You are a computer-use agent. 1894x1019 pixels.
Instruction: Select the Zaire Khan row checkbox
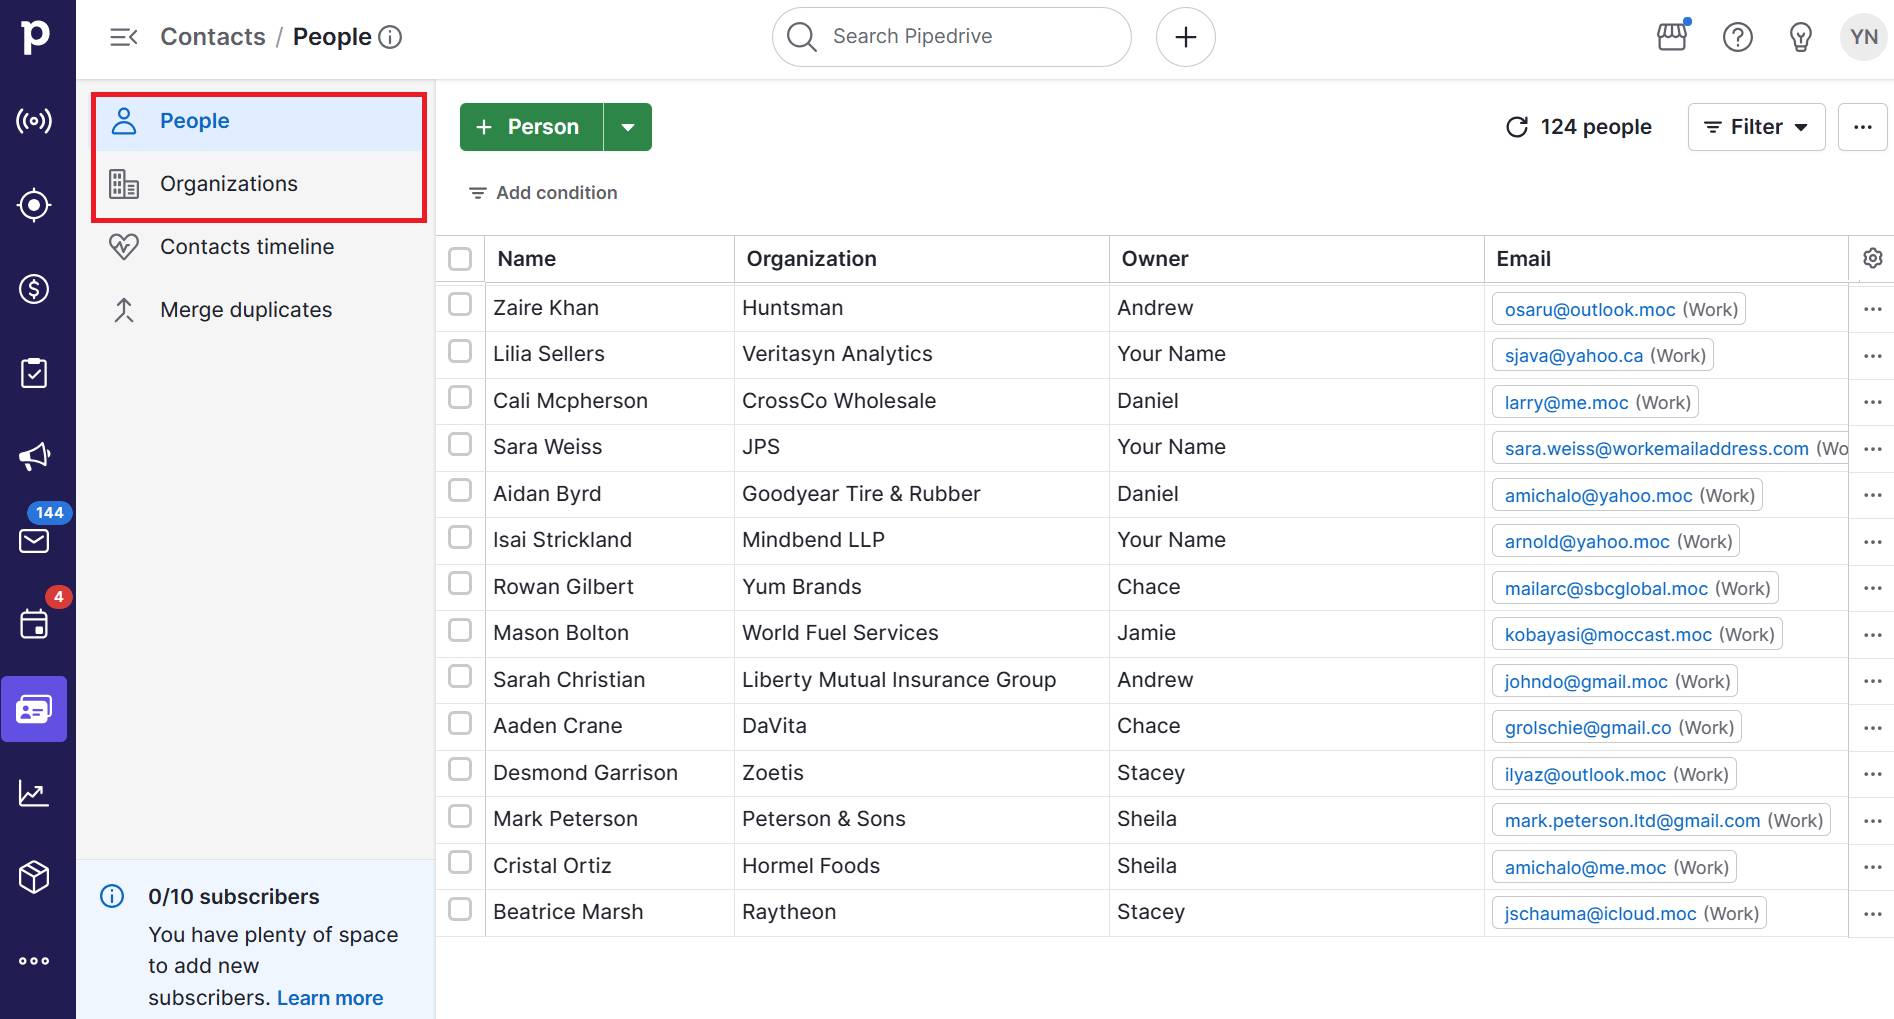(460, 304)
